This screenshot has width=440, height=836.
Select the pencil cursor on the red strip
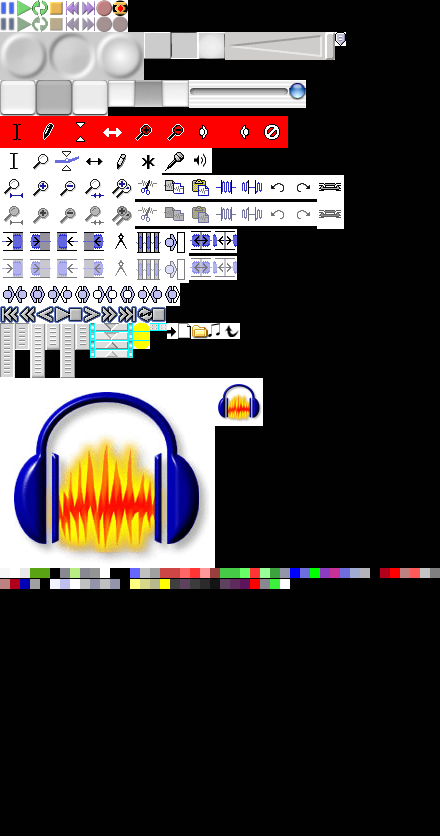pos(48,132)
